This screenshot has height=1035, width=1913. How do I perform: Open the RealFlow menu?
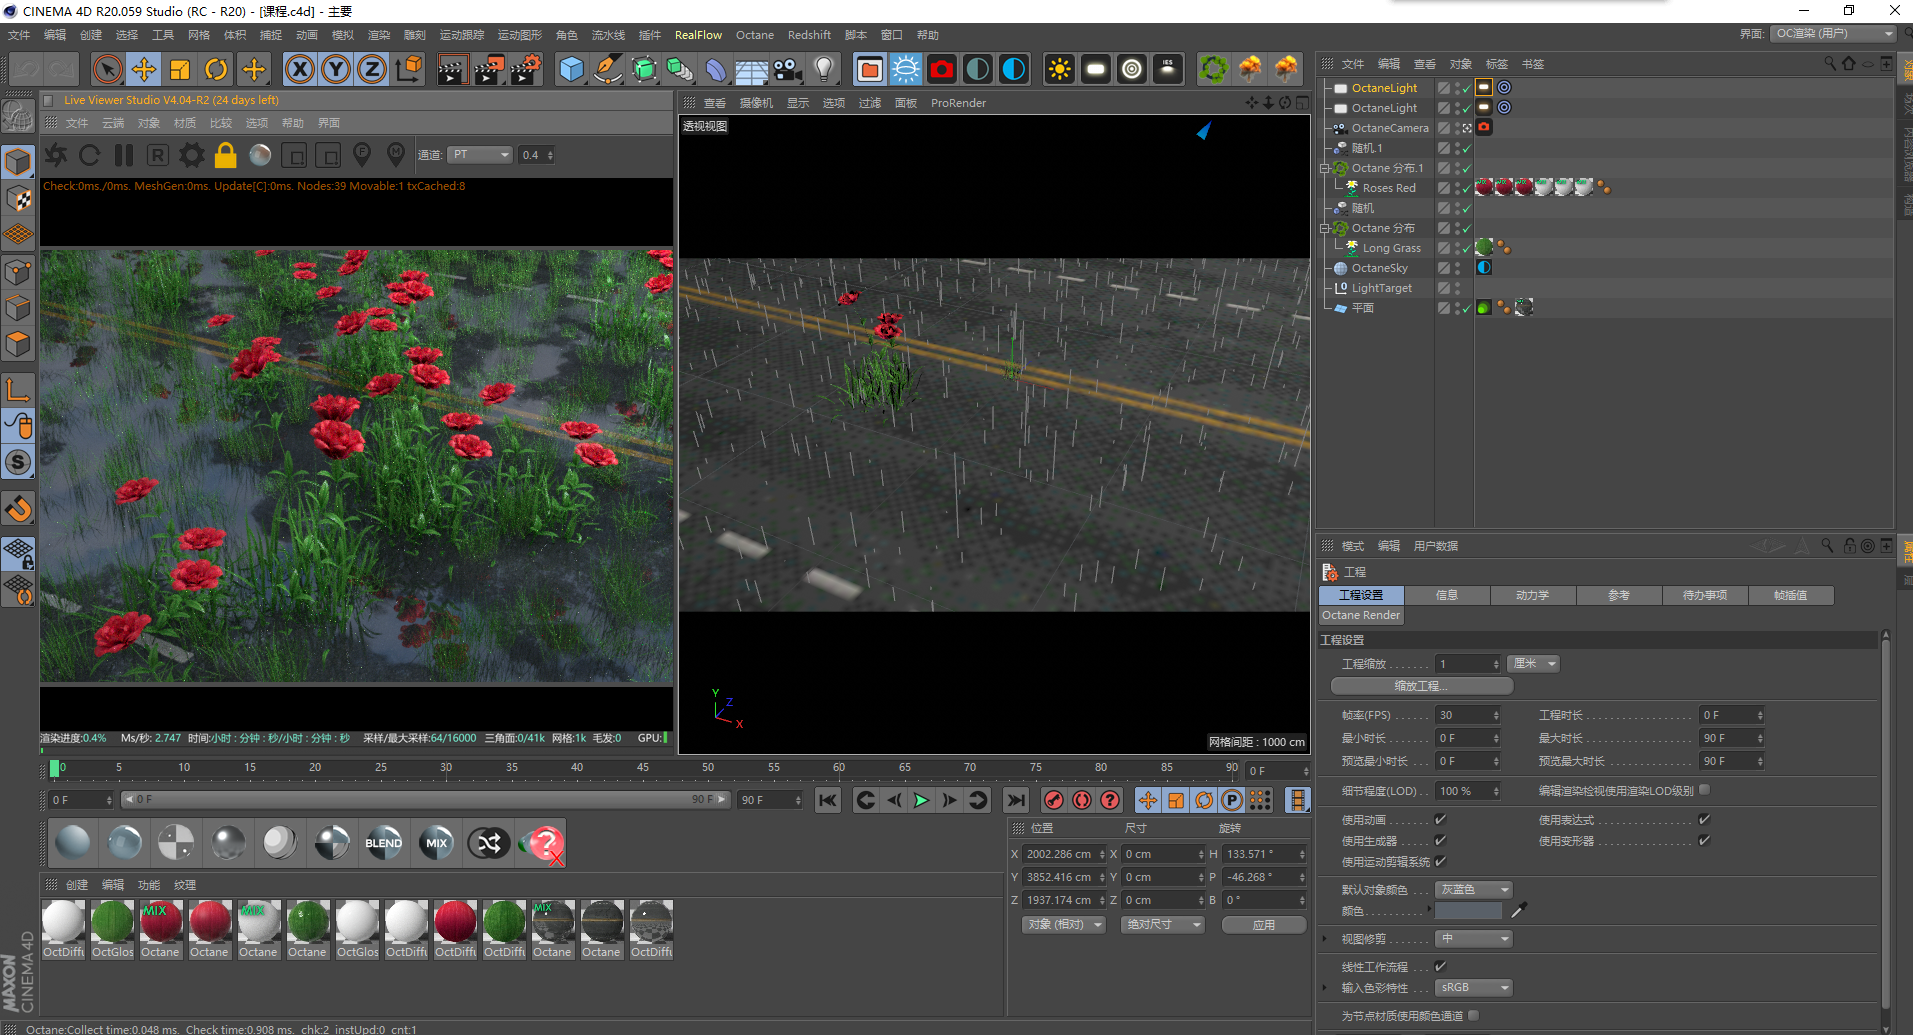pos(698,35)
